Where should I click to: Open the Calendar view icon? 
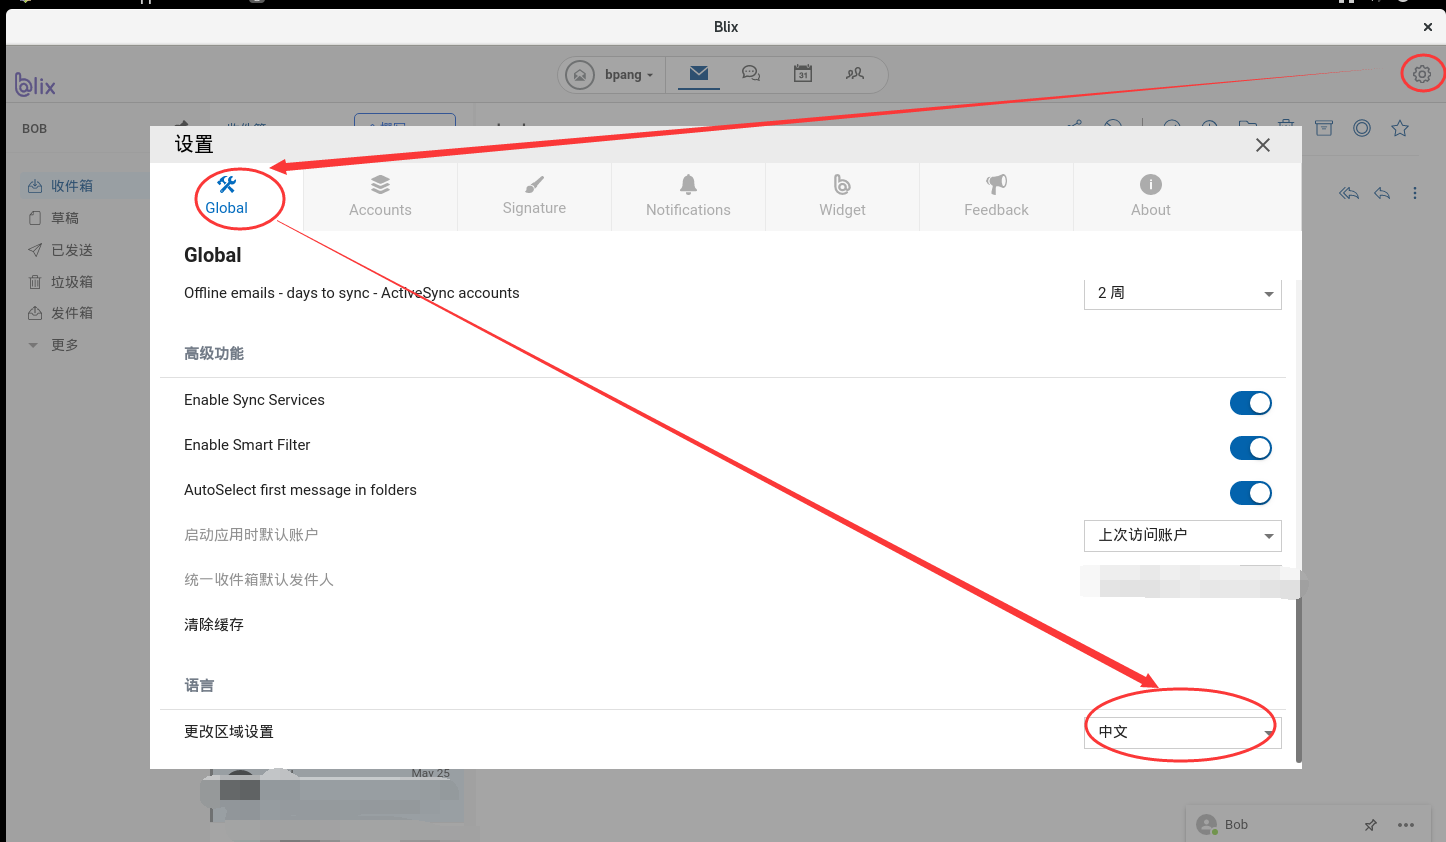[803, 73]
